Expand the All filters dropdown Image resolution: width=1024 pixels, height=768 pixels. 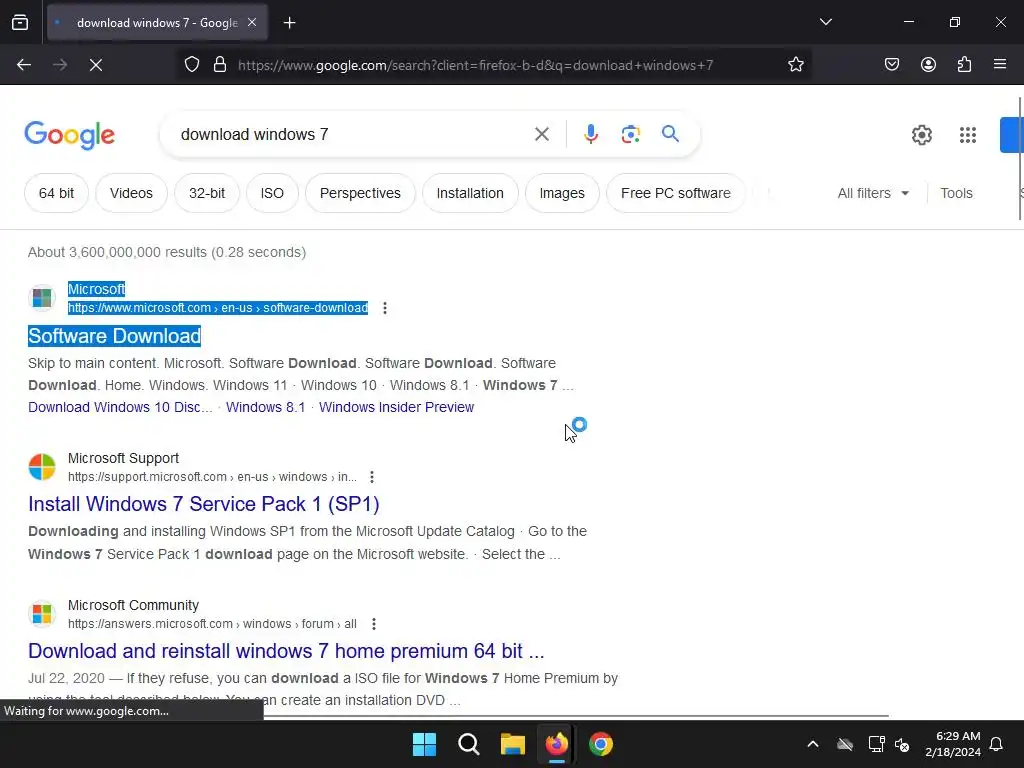point(873,193)
